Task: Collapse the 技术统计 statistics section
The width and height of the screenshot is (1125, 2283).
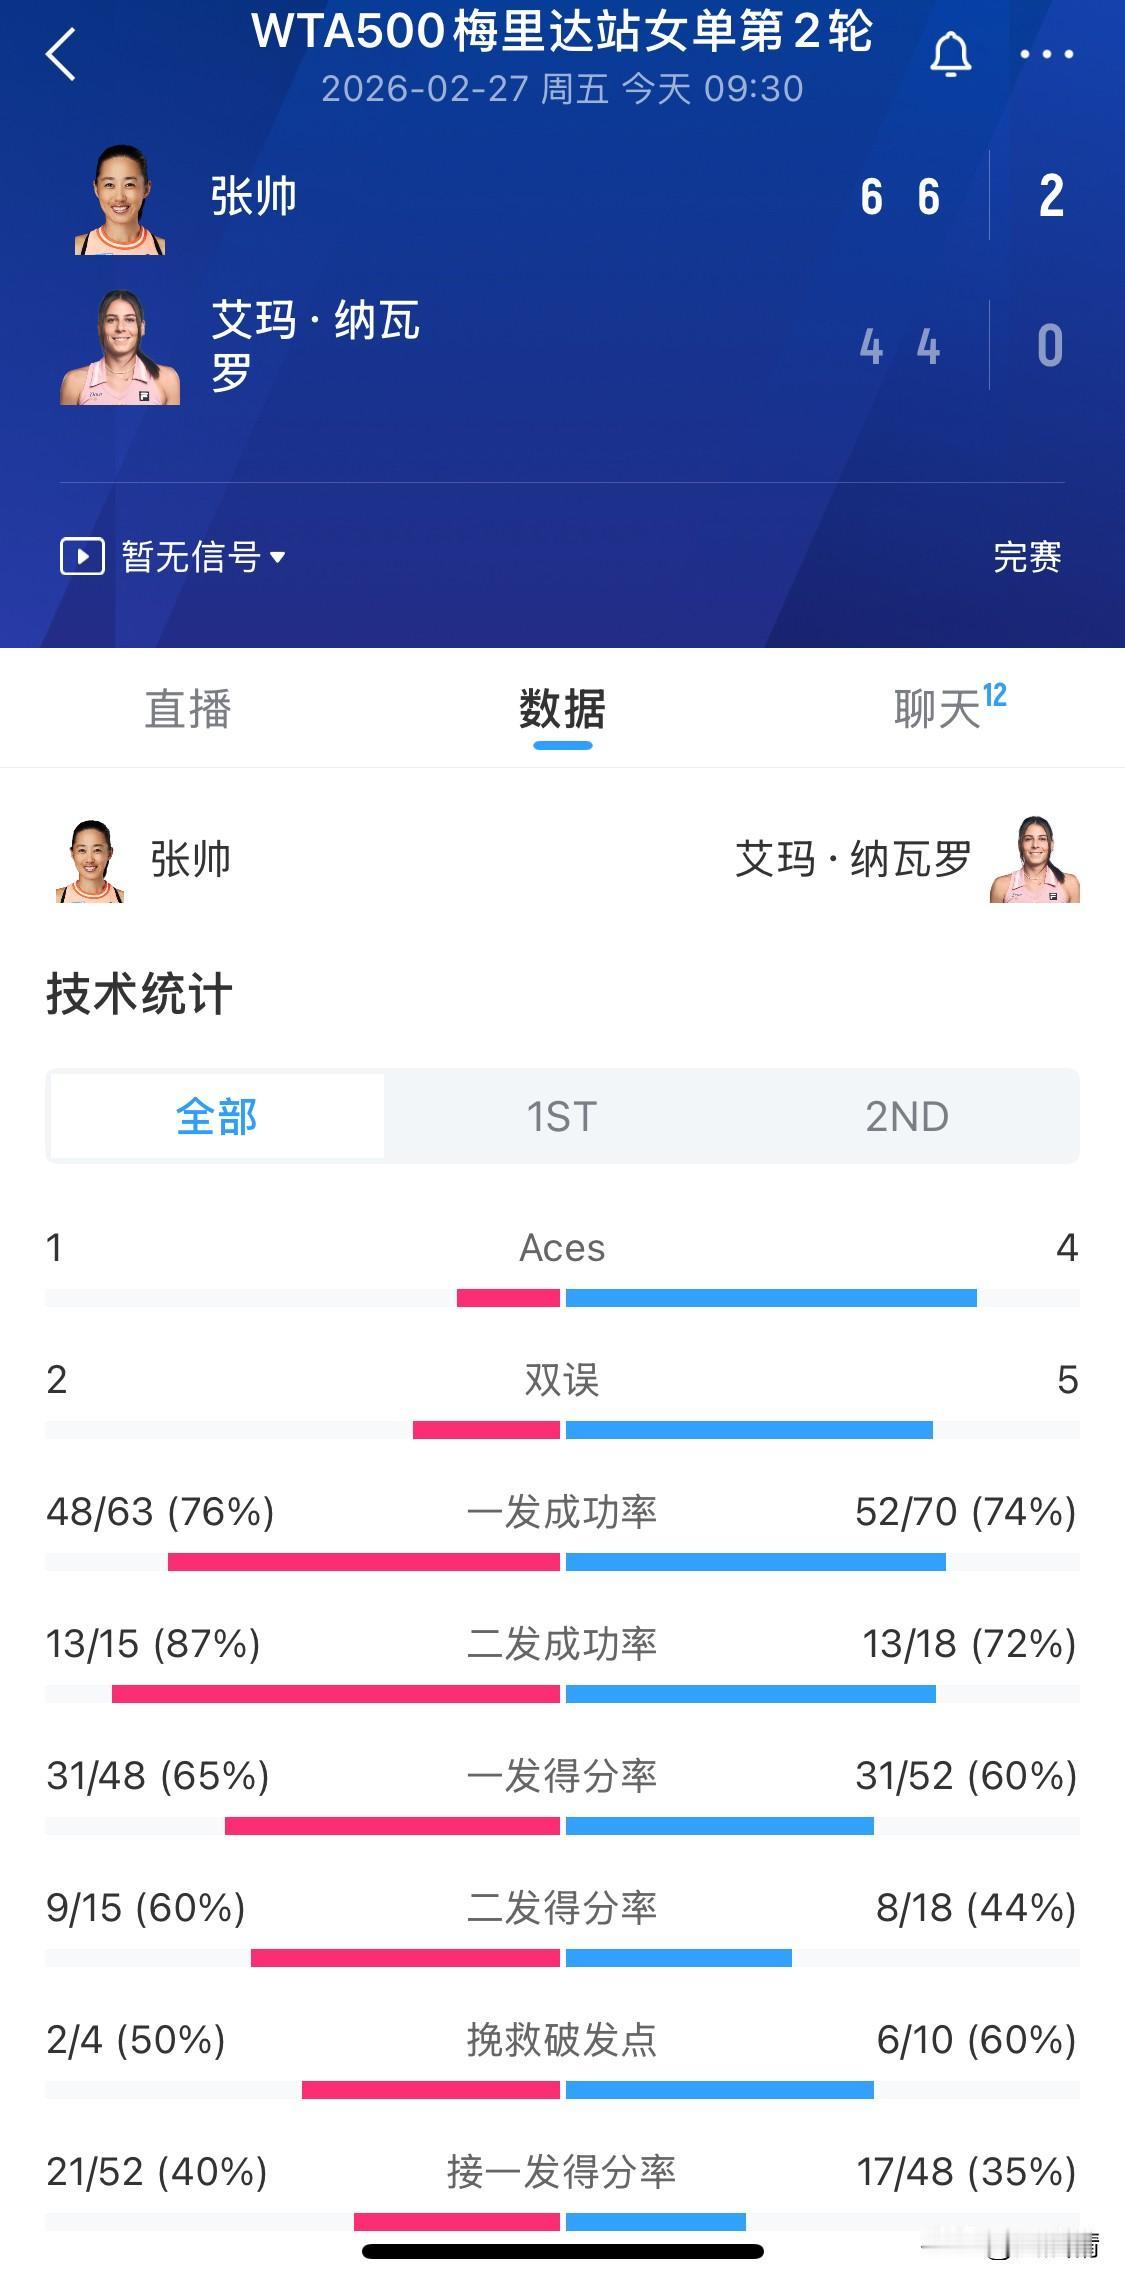Action: [x=140, y=993]
